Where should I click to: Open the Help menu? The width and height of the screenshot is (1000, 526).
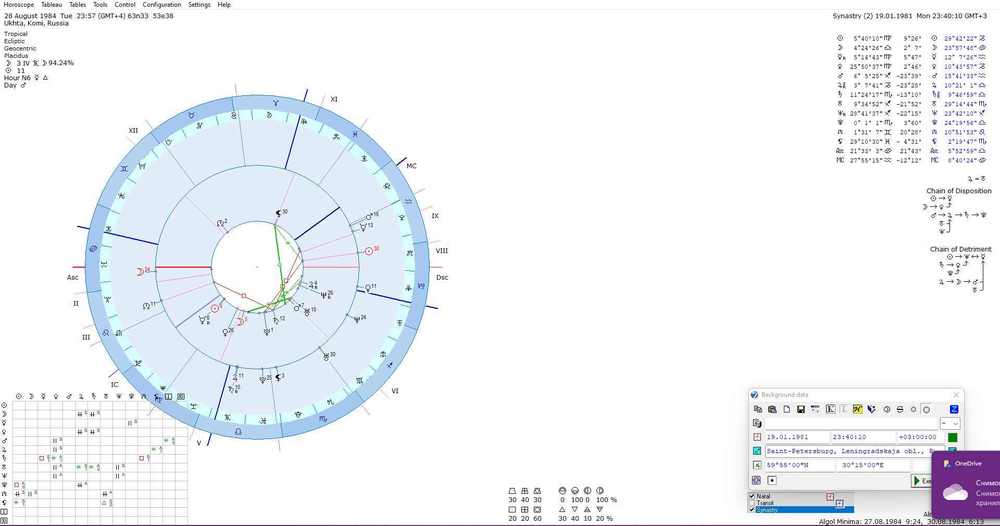click(x=224, y=4)
